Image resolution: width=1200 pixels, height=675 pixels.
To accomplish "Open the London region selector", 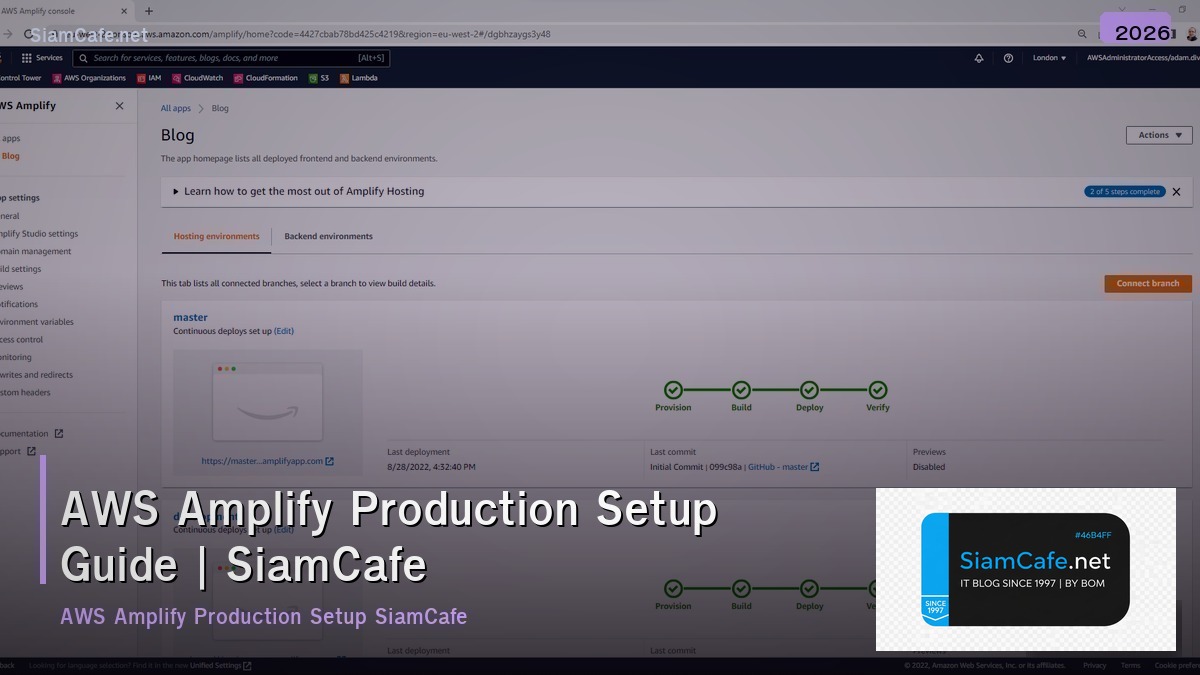I will pos(1049,58).
